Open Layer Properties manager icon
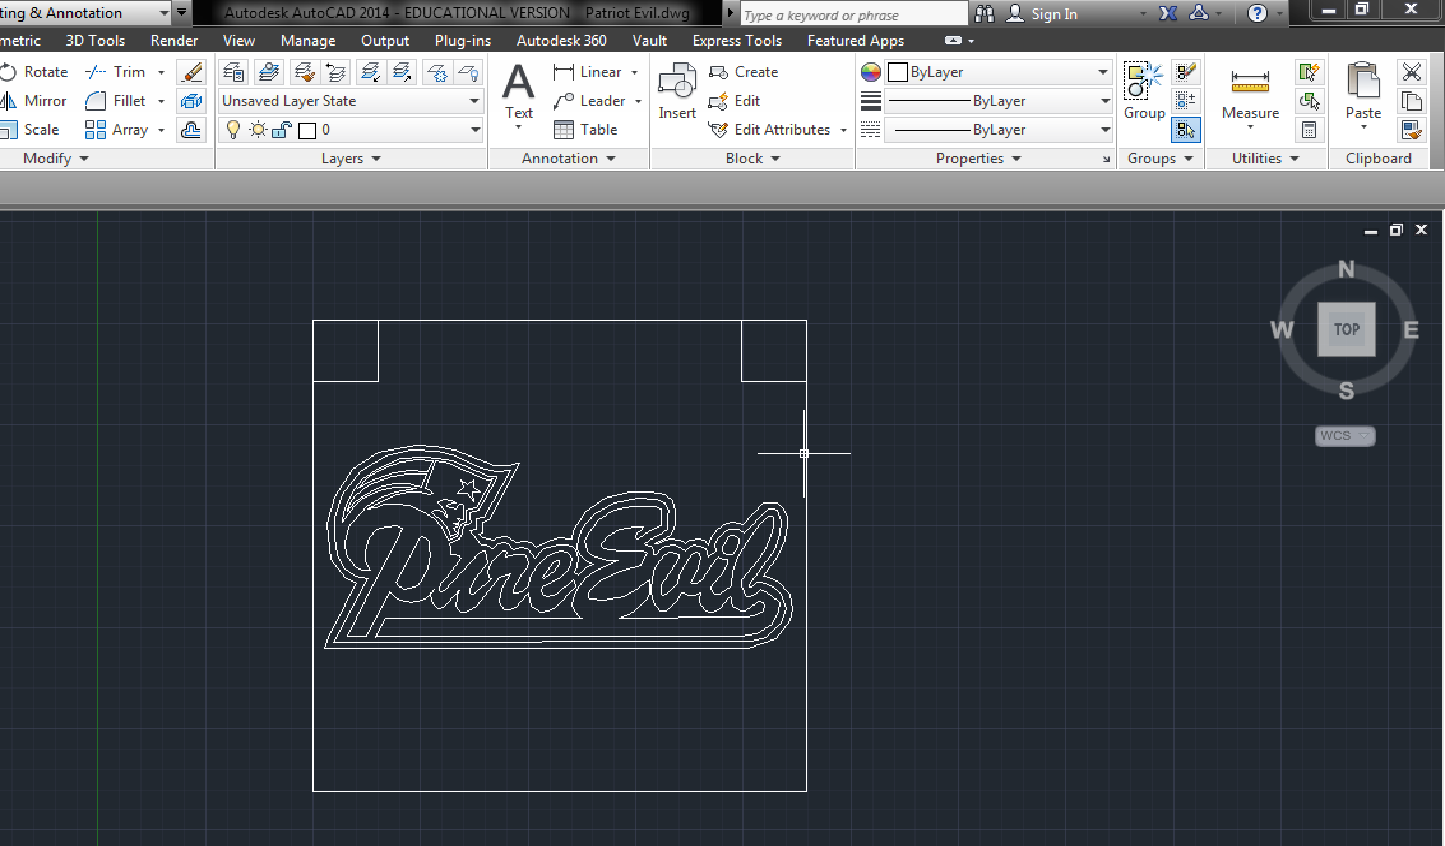 (233, 72)
